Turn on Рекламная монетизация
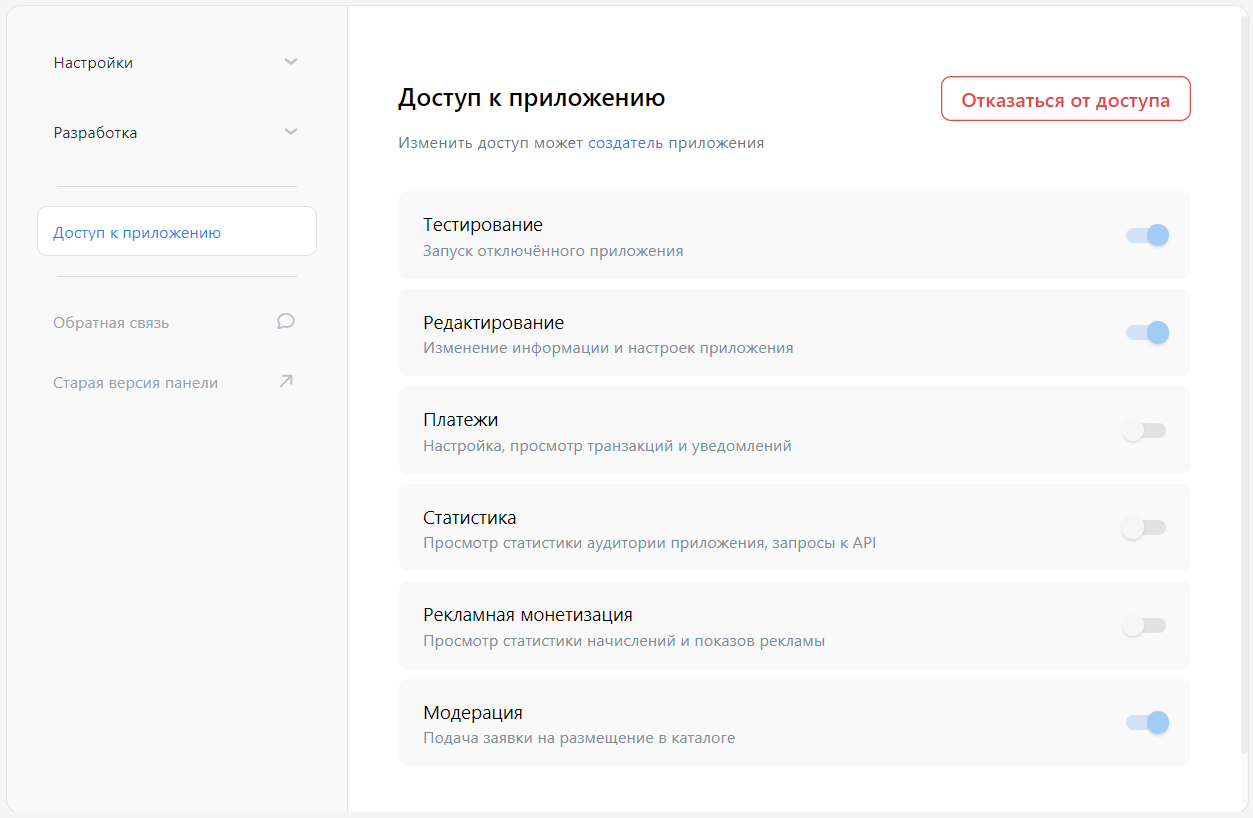1253x818 pixels. click(x=1145, y=625)
